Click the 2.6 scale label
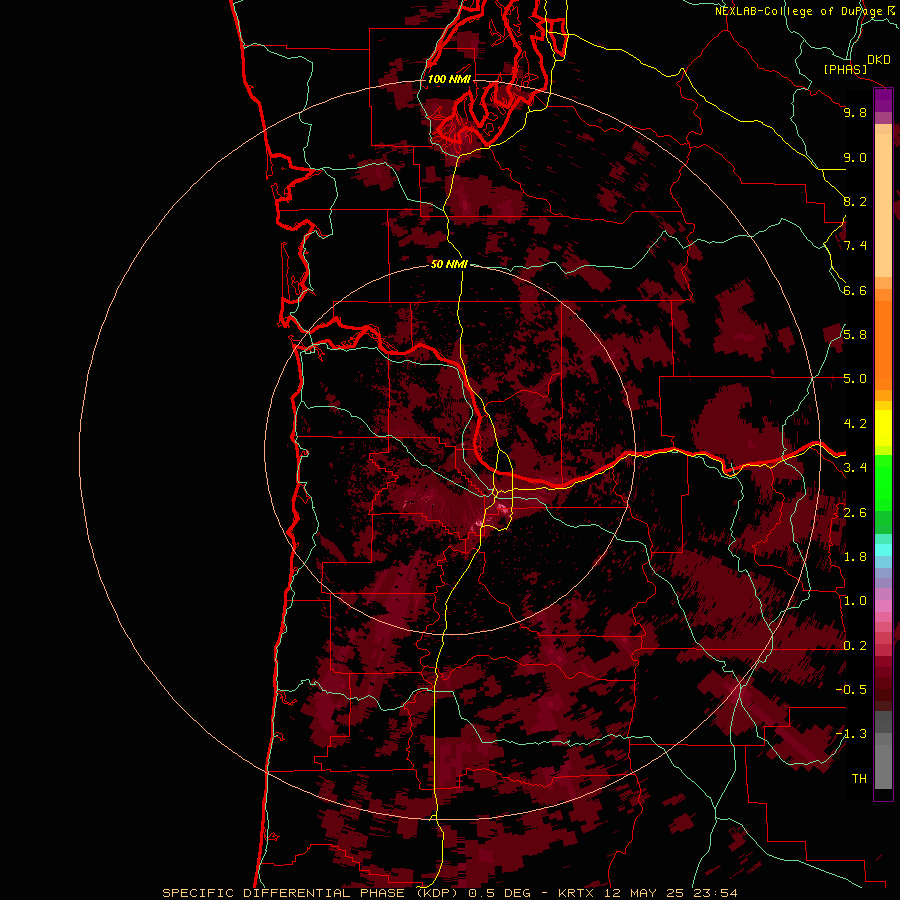 (855, 513)
